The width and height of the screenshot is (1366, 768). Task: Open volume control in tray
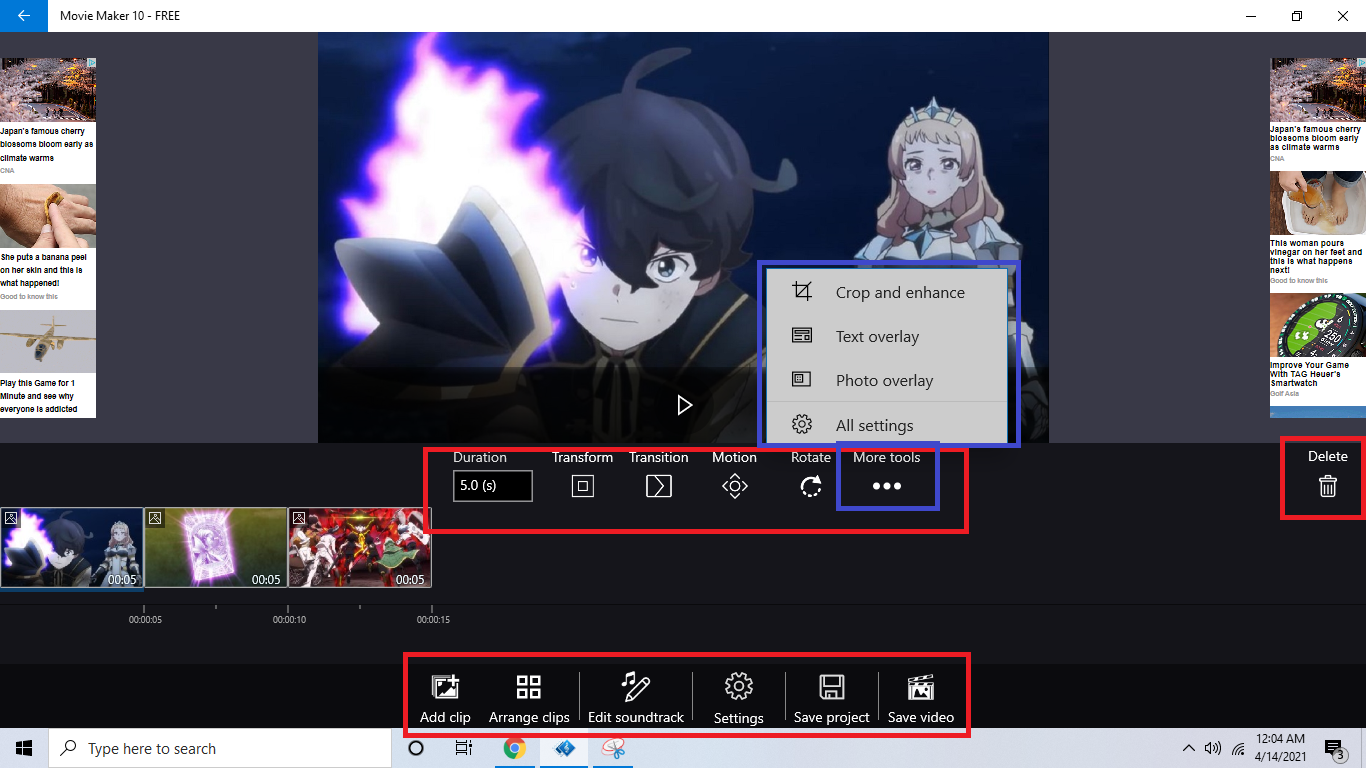pyautogui.click(x=1213, y=748)
